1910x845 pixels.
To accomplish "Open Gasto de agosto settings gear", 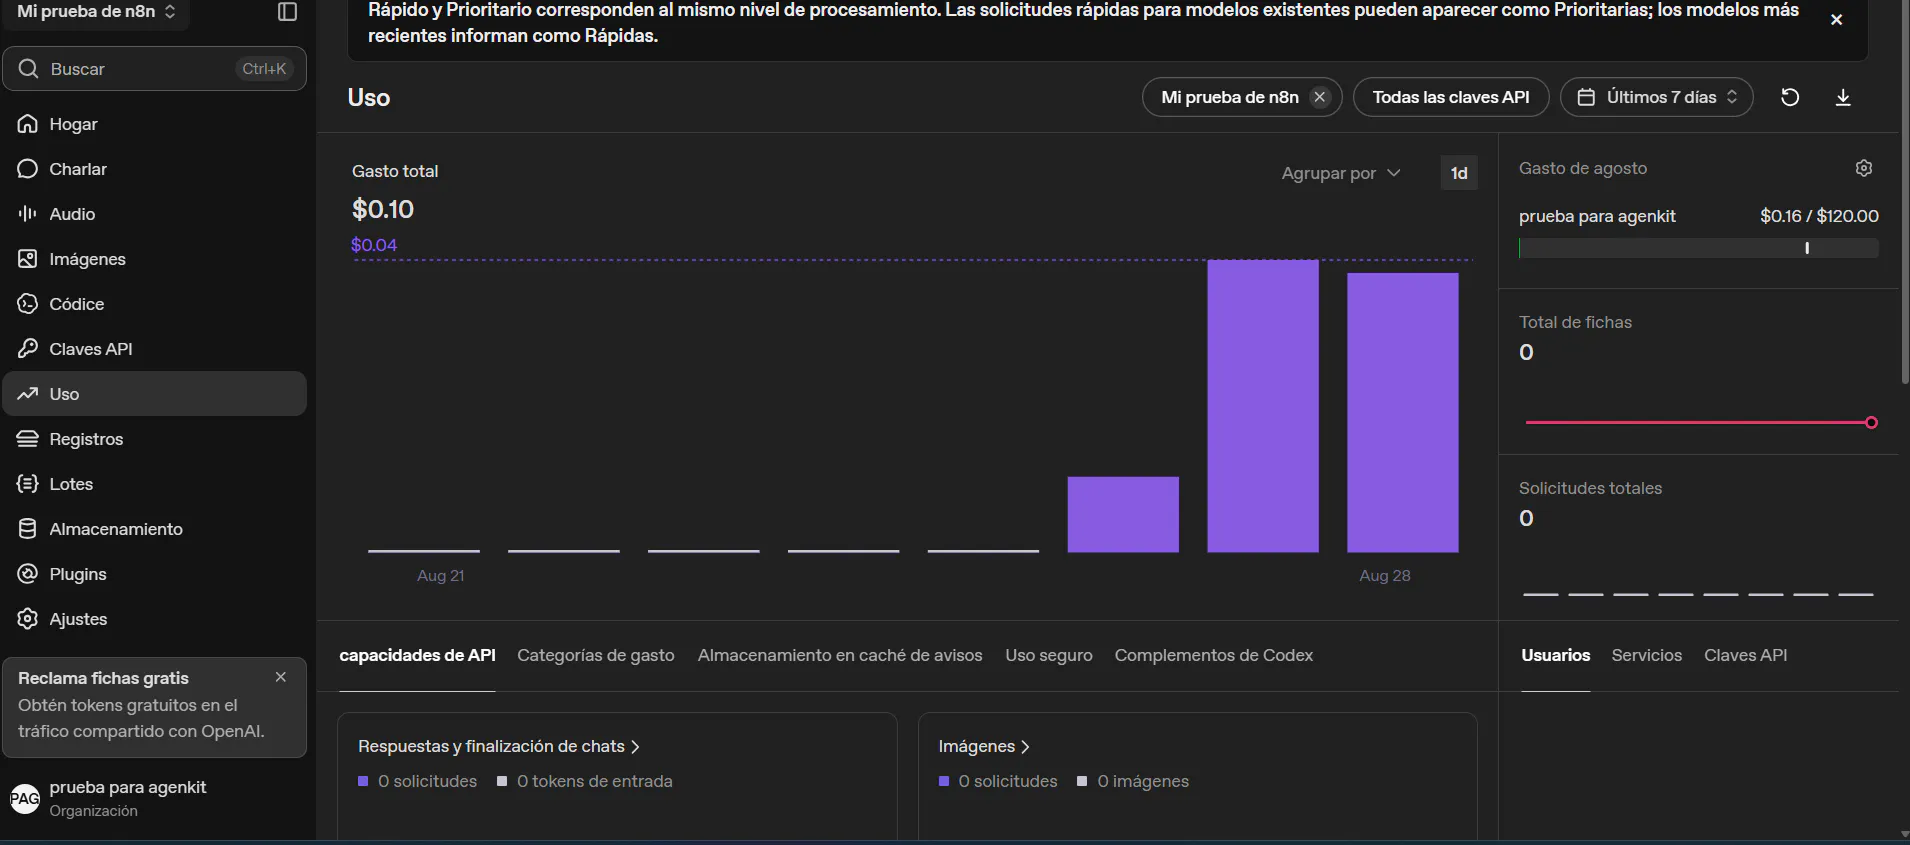I will click(1864, 168).
